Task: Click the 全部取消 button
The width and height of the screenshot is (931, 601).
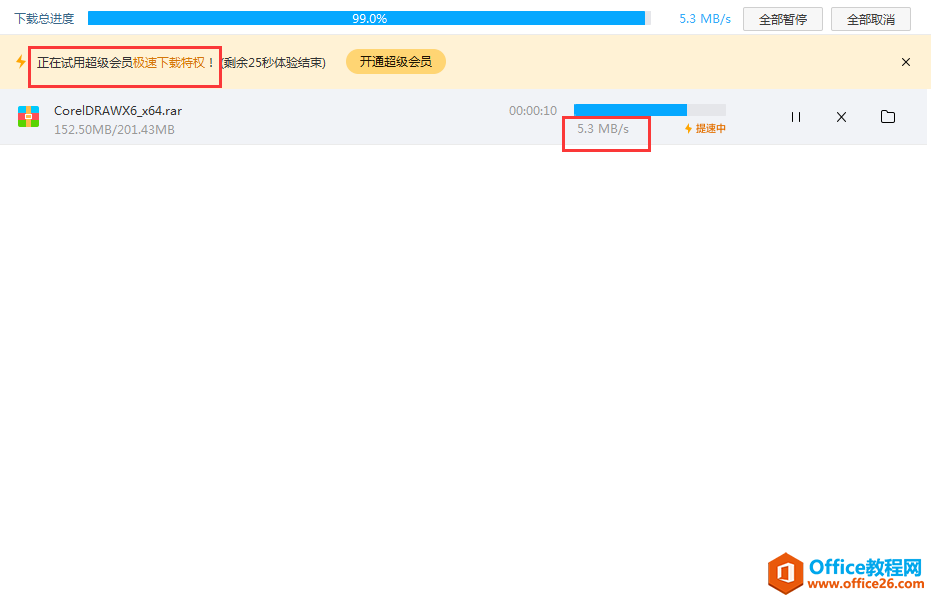Action: coord(870,19)
